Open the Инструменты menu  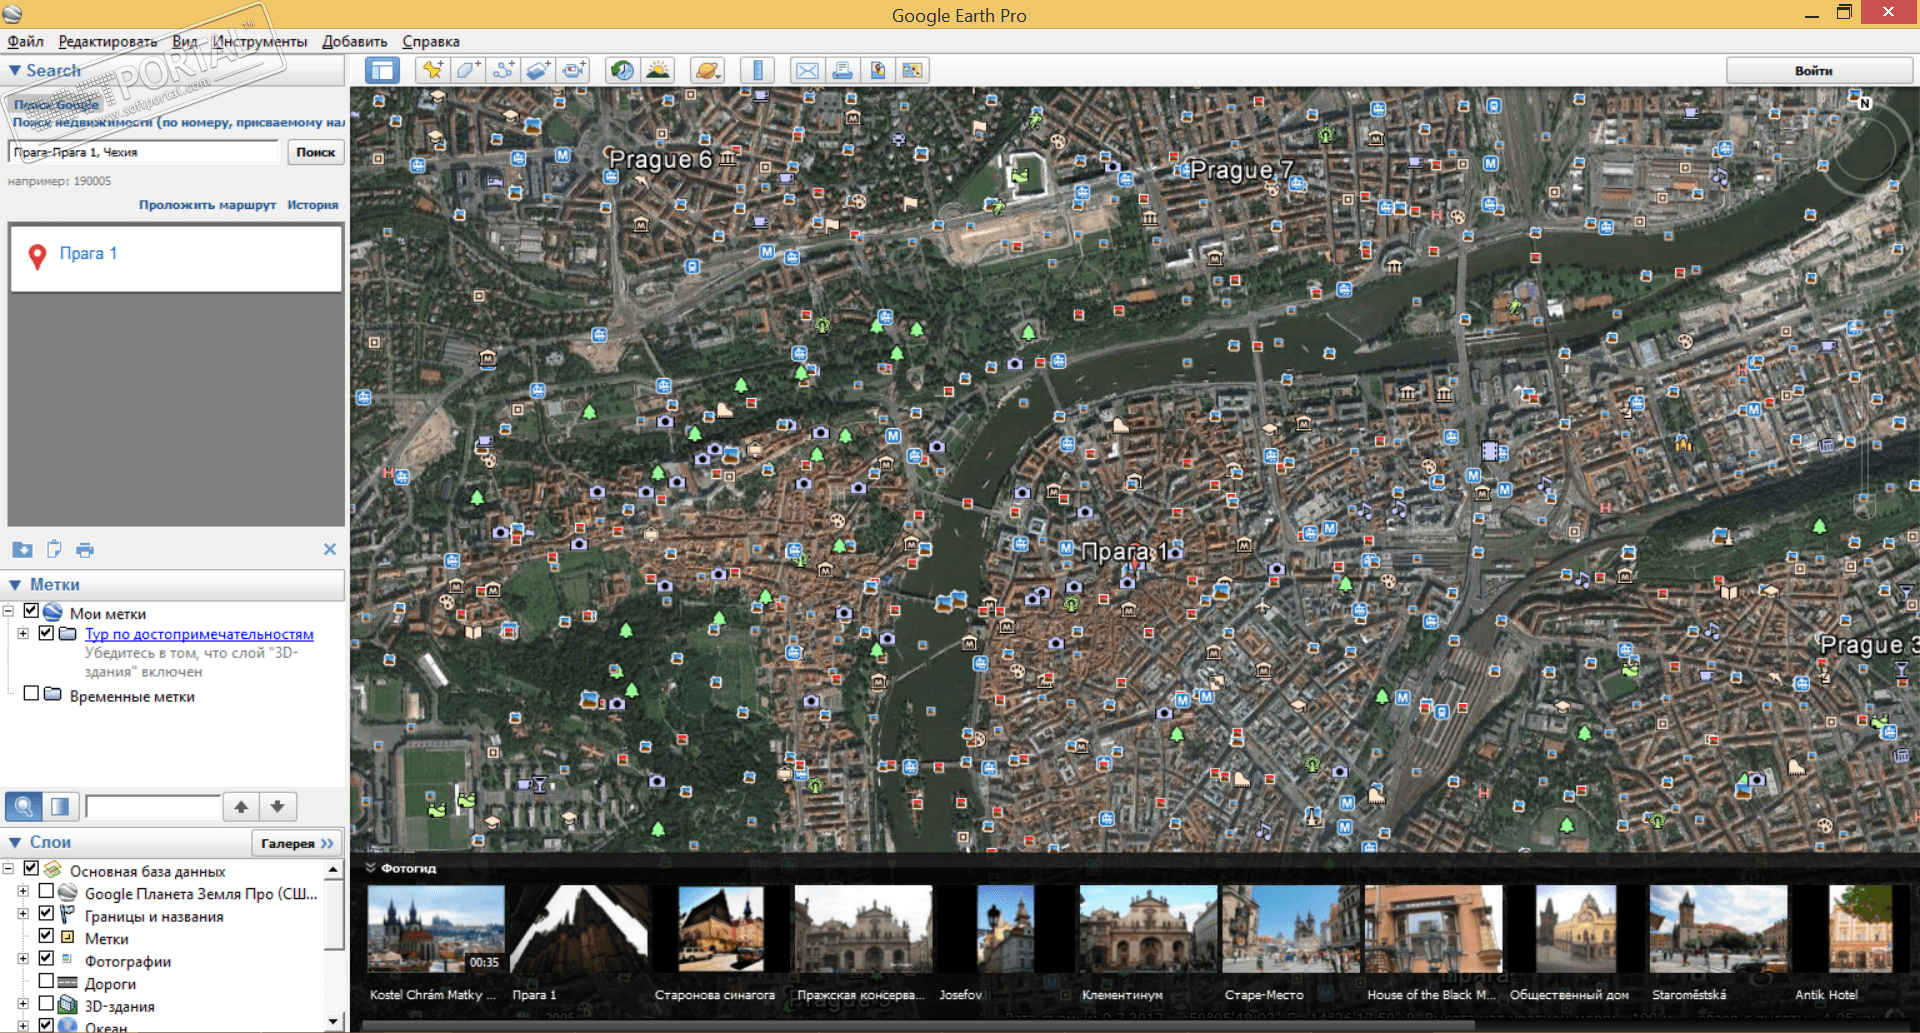(260, 42)
